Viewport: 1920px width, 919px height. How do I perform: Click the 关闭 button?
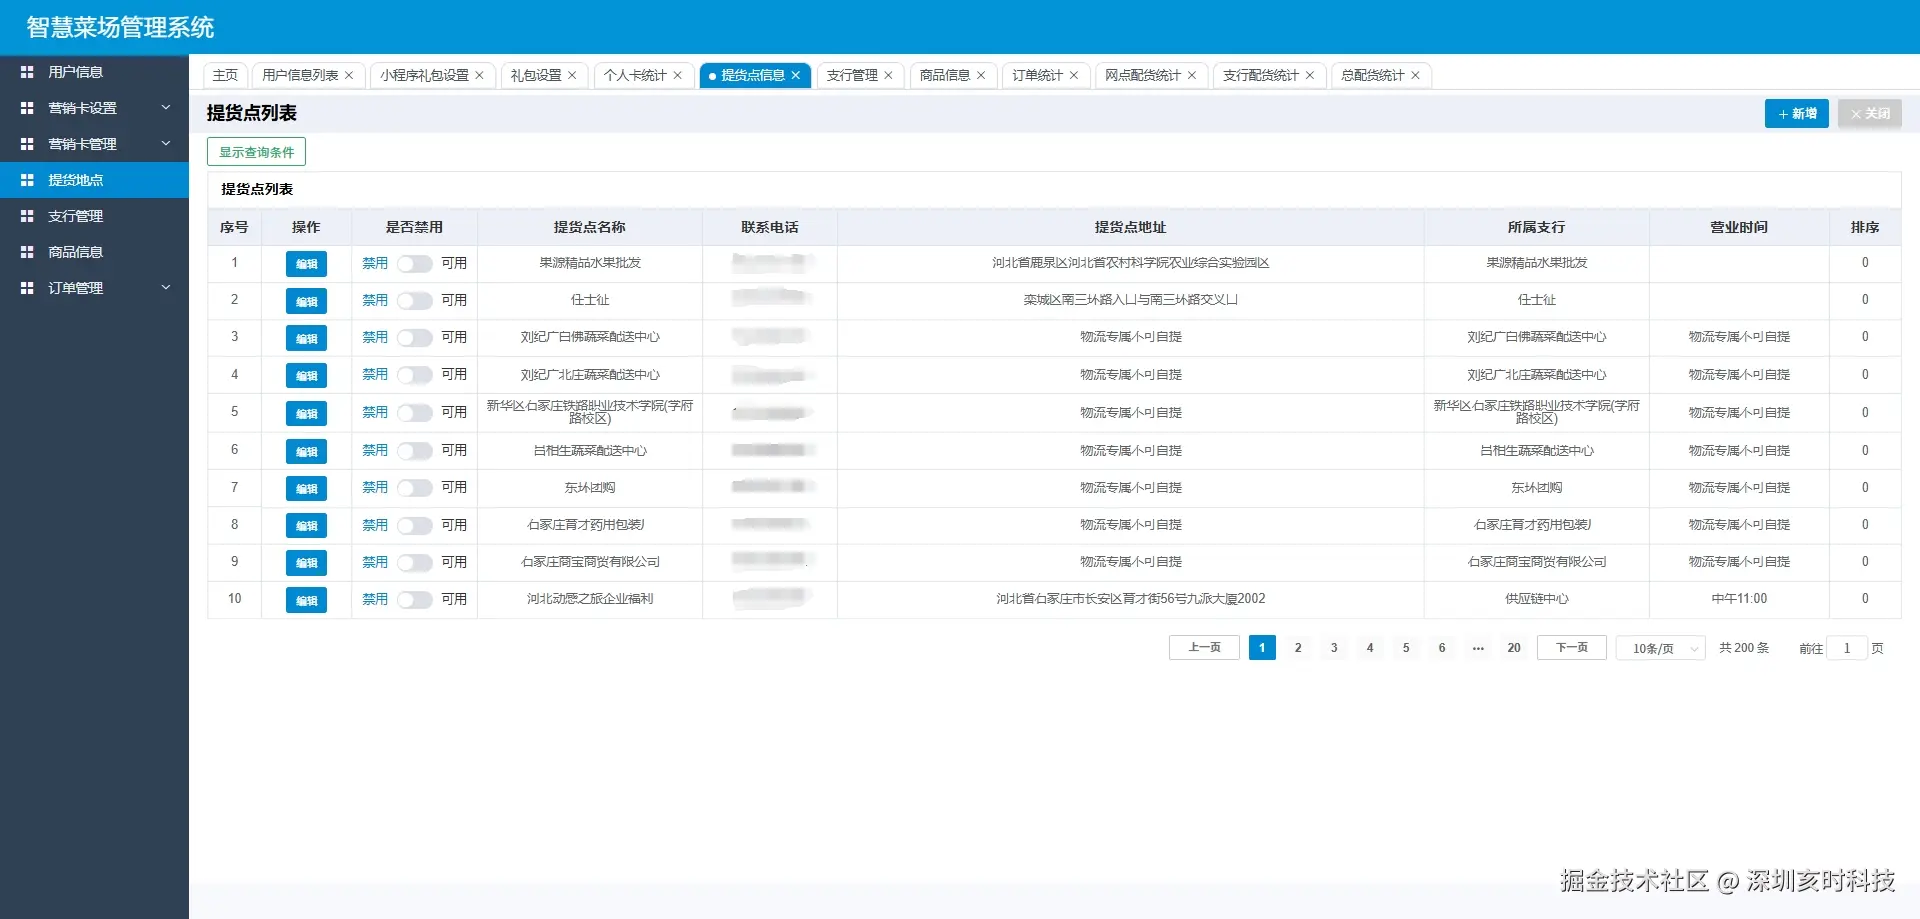[1870, 113]
